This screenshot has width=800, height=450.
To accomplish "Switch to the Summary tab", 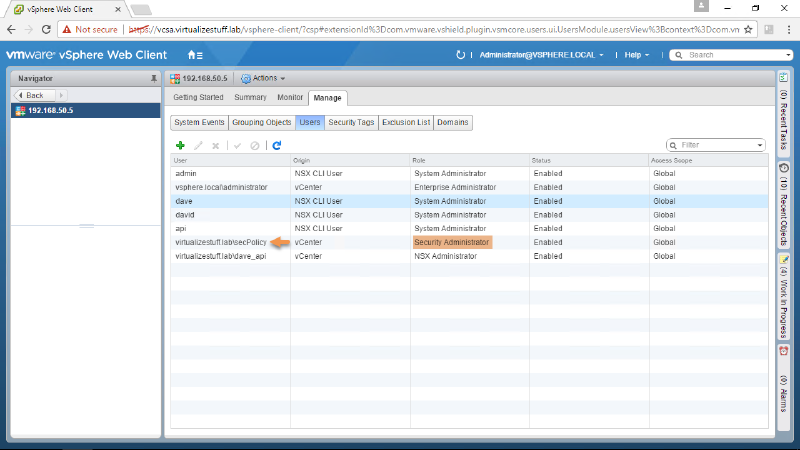I will pos(251,97).
